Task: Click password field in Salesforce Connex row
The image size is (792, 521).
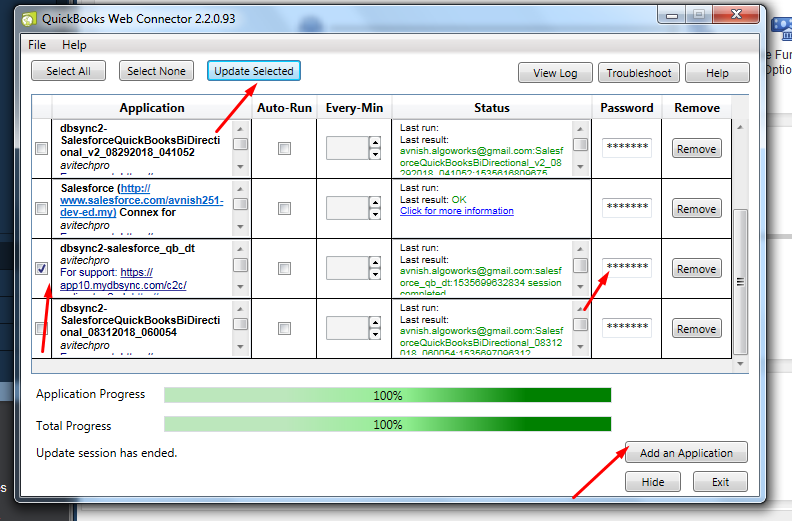Action: point(627,207)
